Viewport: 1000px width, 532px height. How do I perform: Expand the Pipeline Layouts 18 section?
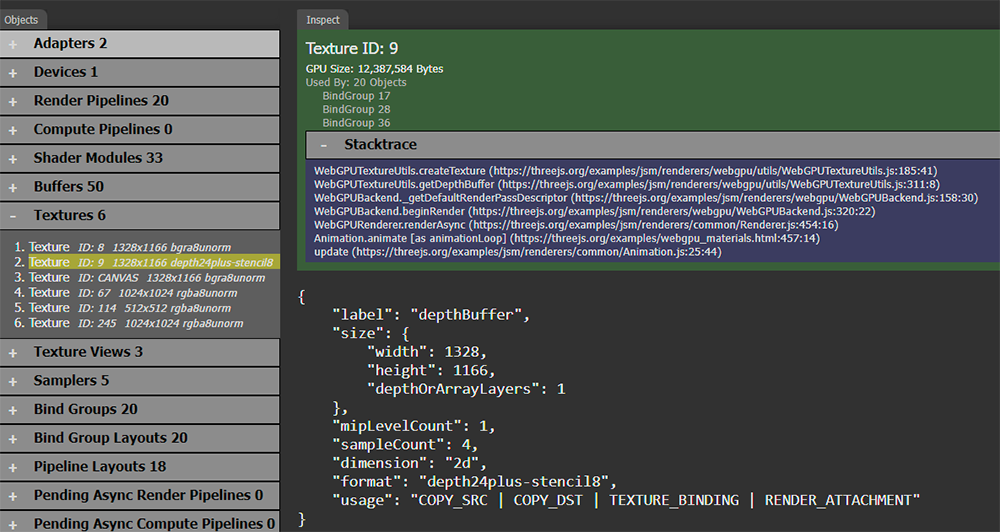(x=140, y=467)
